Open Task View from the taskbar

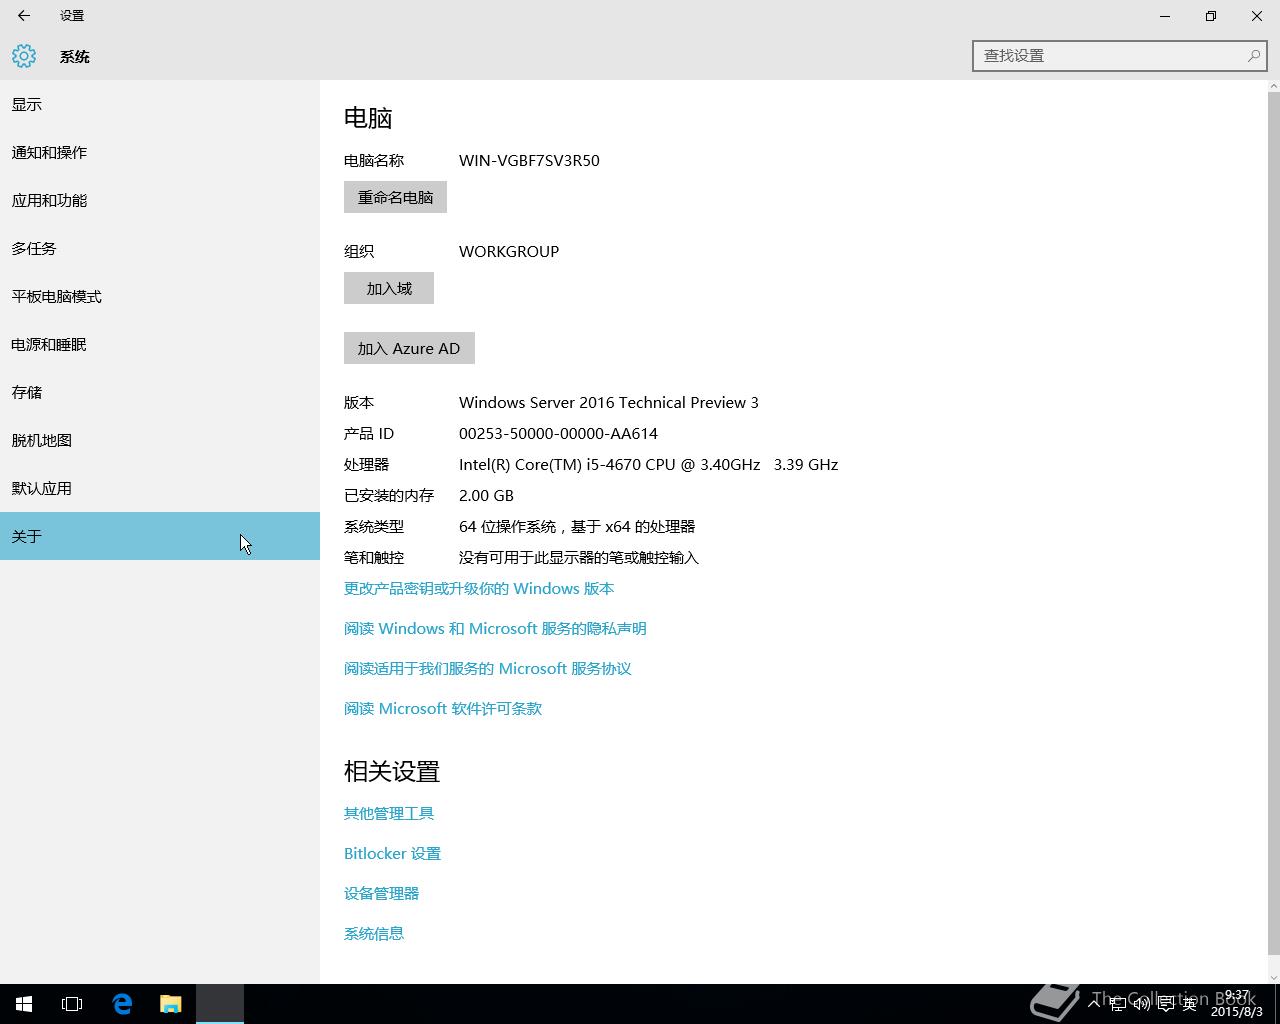[x=72, y=1004]
